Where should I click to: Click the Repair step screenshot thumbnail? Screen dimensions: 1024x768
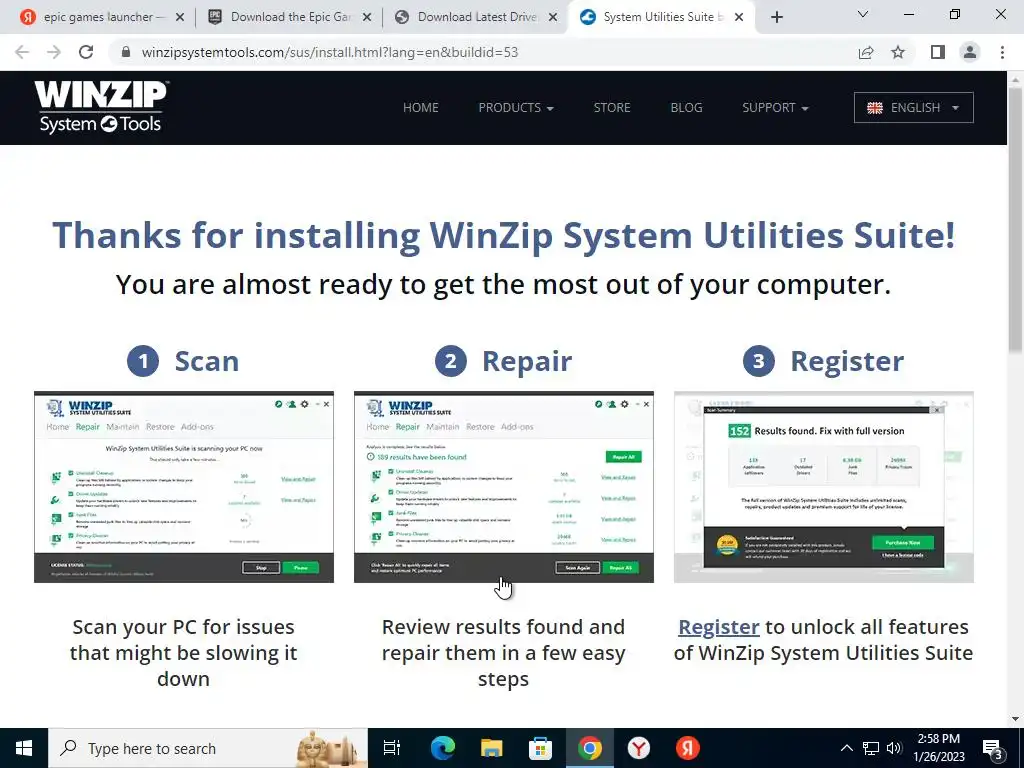click(x=504, y=487)
